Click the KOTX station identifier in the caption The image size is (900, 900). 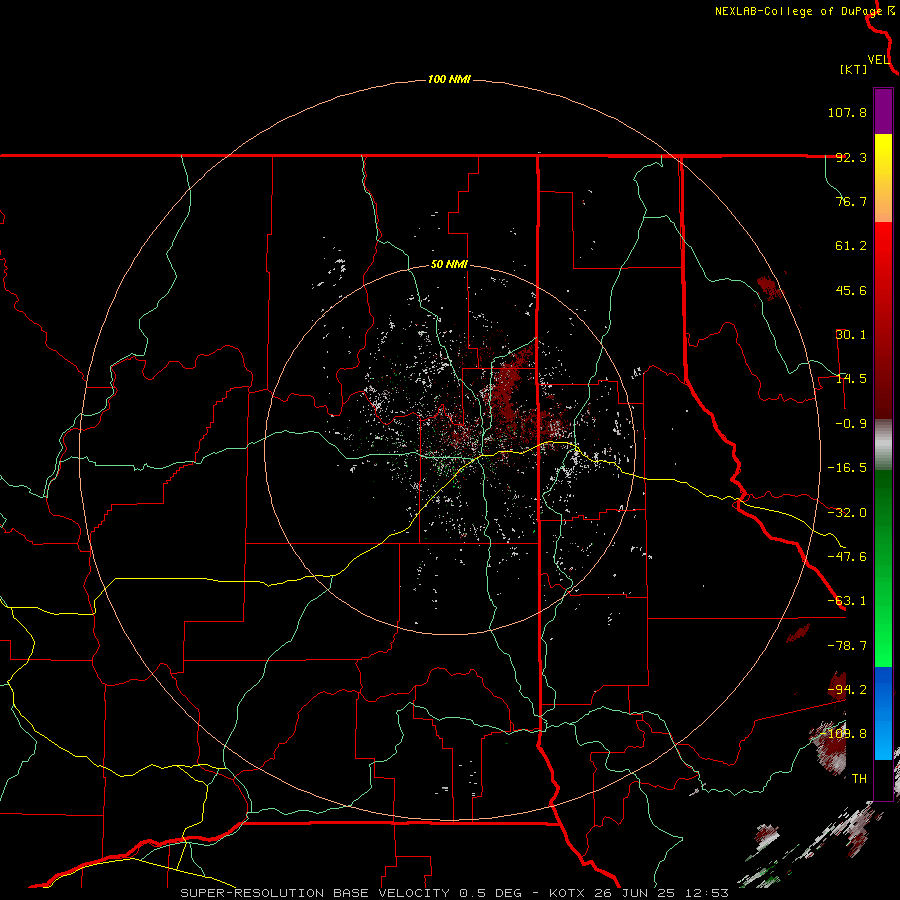pyautogui.click(x=567, y=893)
